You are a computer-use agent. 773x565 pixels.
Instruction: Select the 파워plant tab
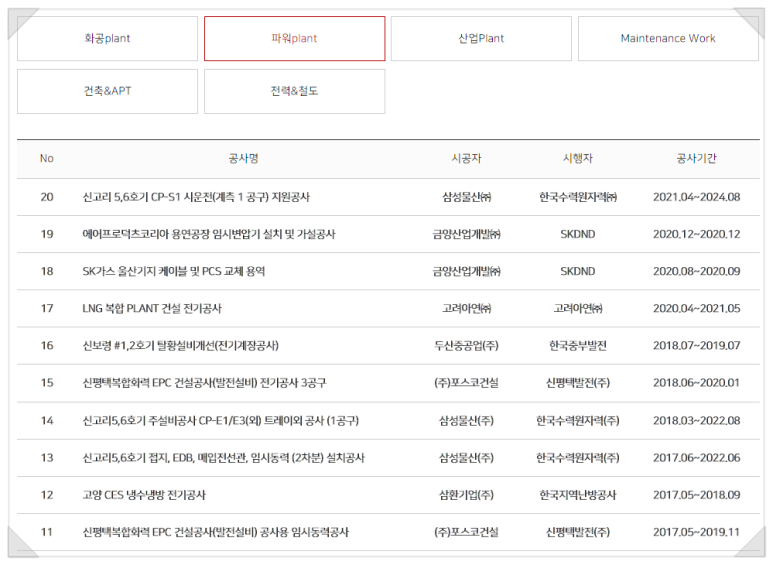coord(294,38)
